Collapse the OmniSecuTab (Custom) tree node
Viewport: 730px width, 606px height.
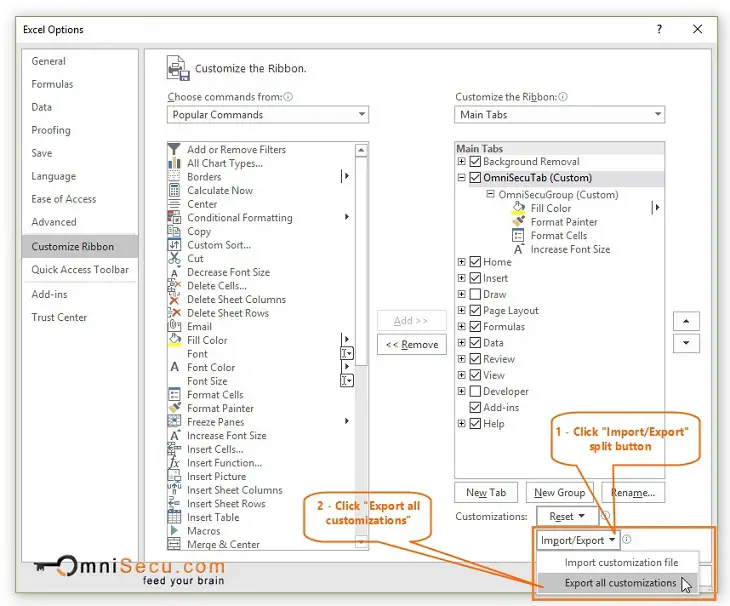[461, 178]
